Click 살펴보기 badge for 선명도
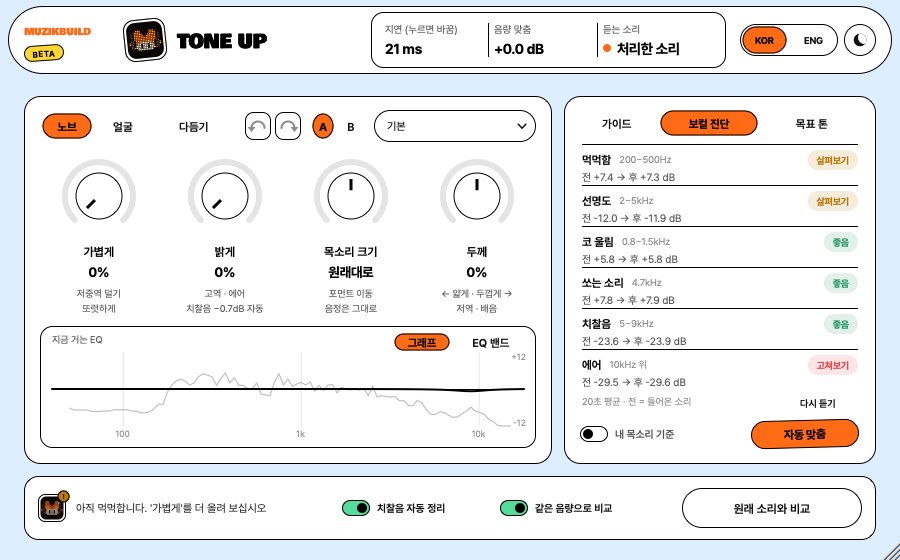 (x=832, y=201)
